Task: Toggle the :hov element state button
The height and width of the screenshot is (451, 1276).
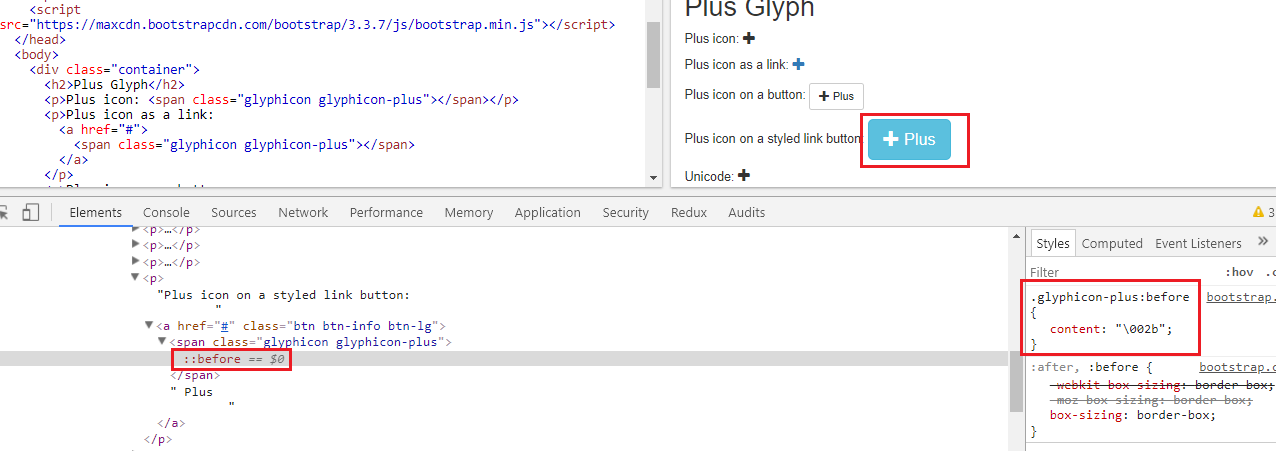Action: [x=1239, y=272]
